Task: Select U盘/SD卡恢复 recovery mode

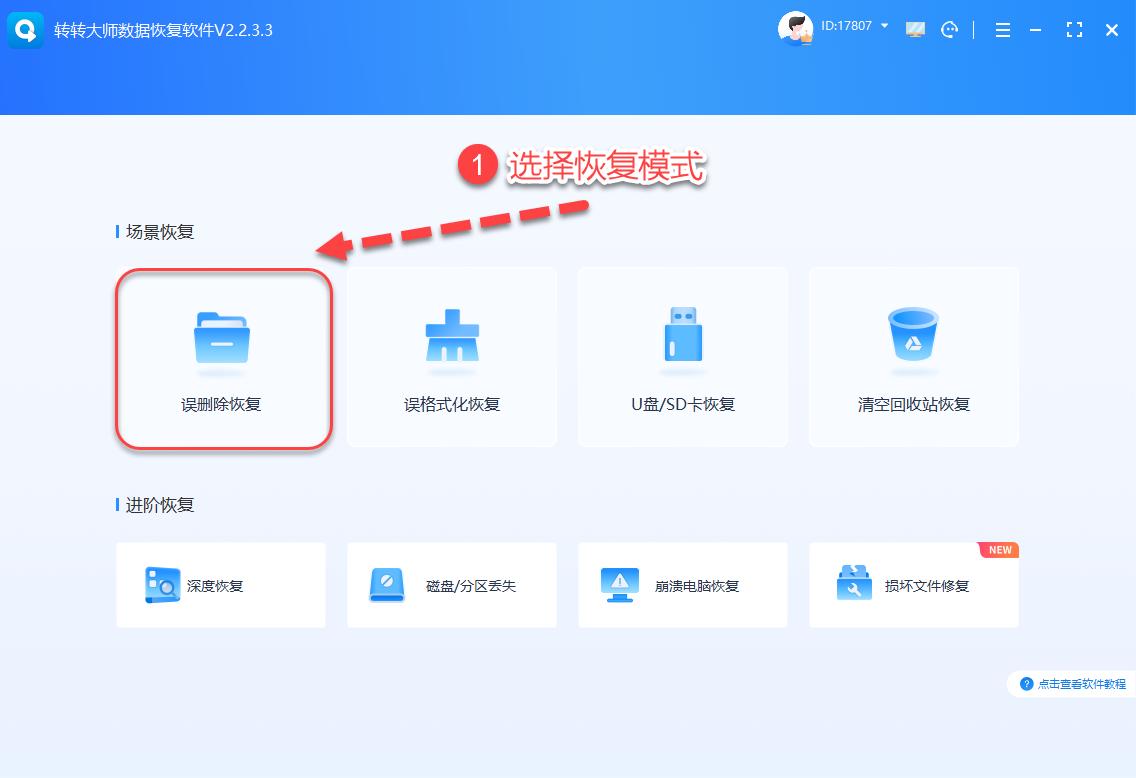Action: (682, 357)
